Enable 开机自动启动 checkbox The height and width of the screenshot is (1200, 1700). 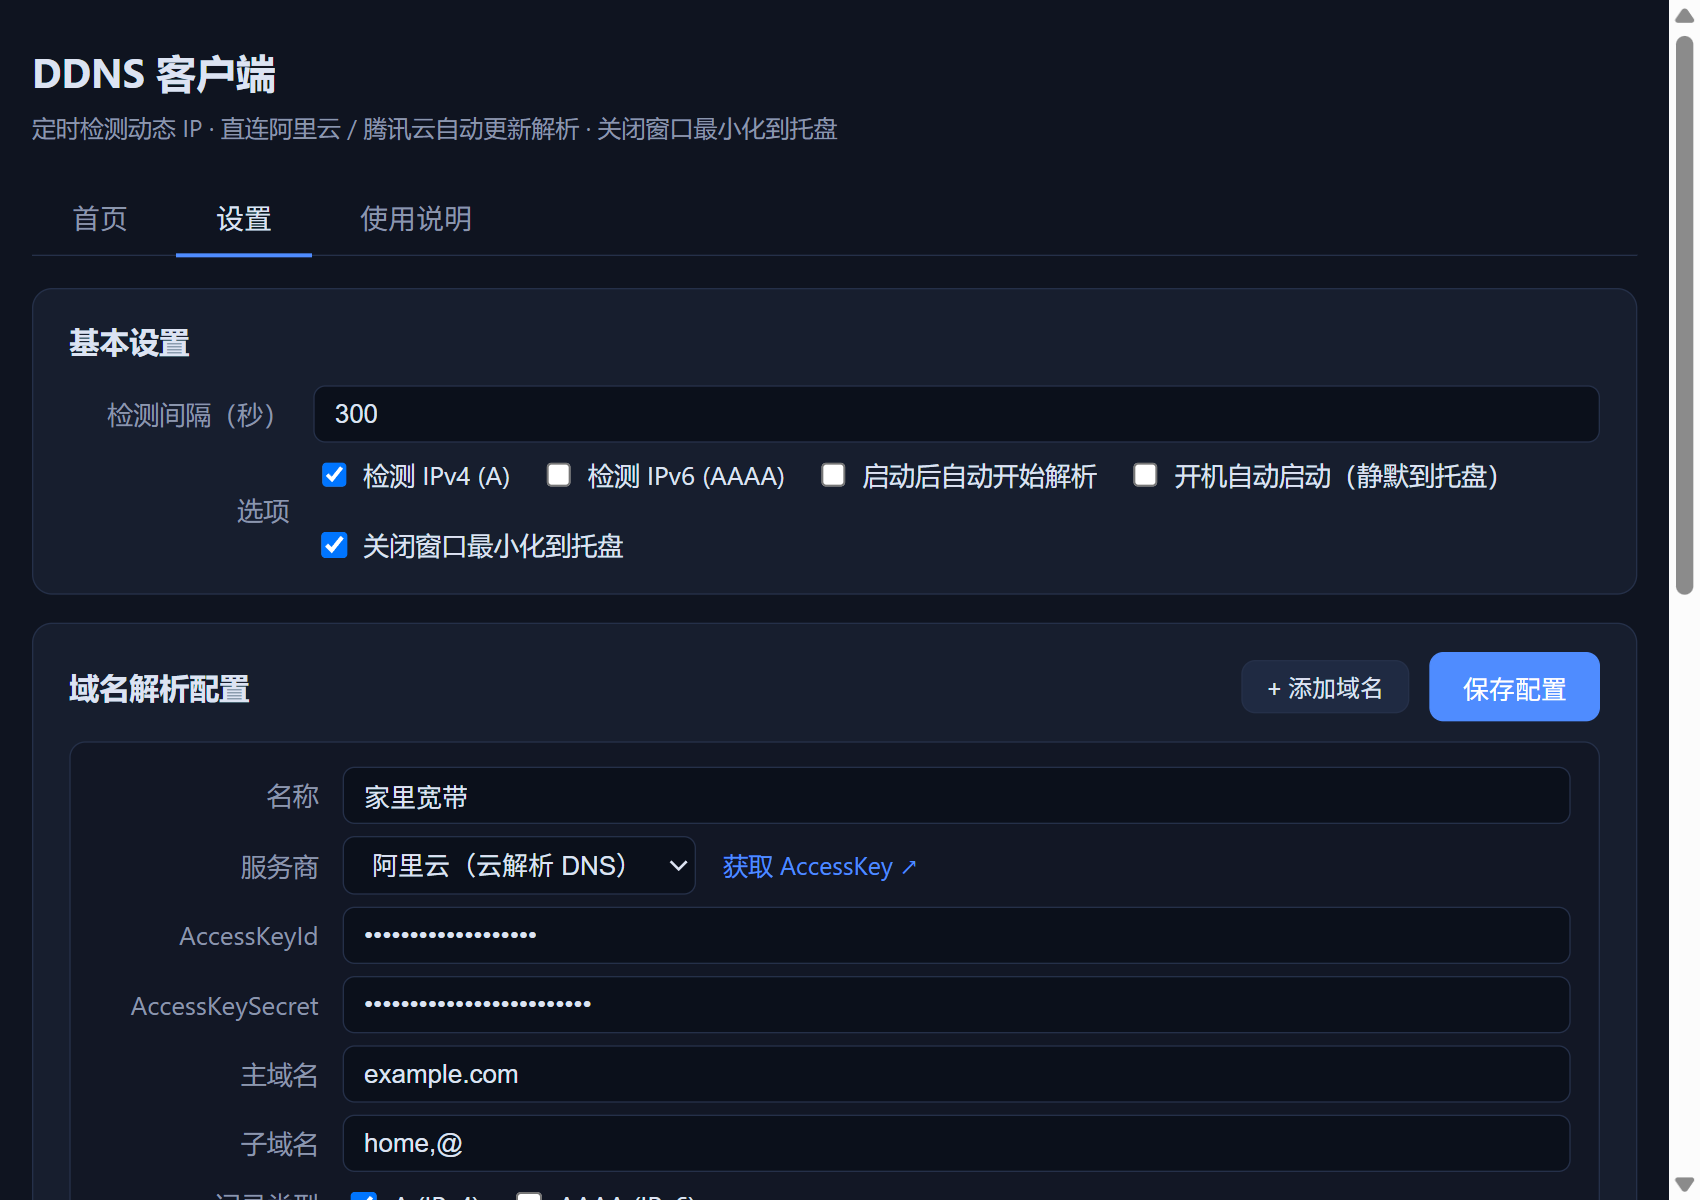pyautogui.click(x=1145, y=475)
